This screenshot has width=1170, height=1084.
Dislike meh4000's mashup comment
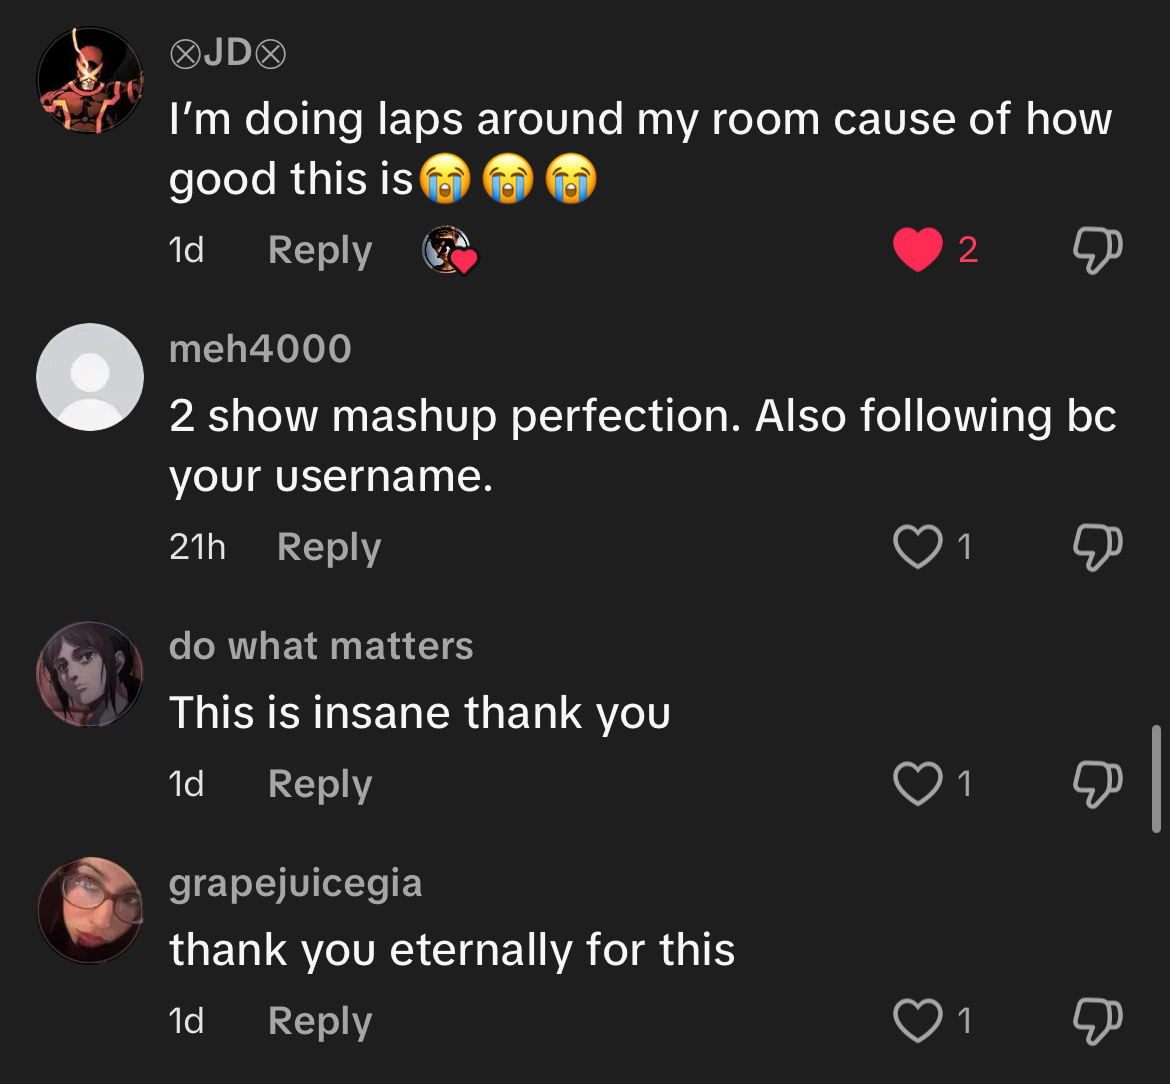[1096, 548]
